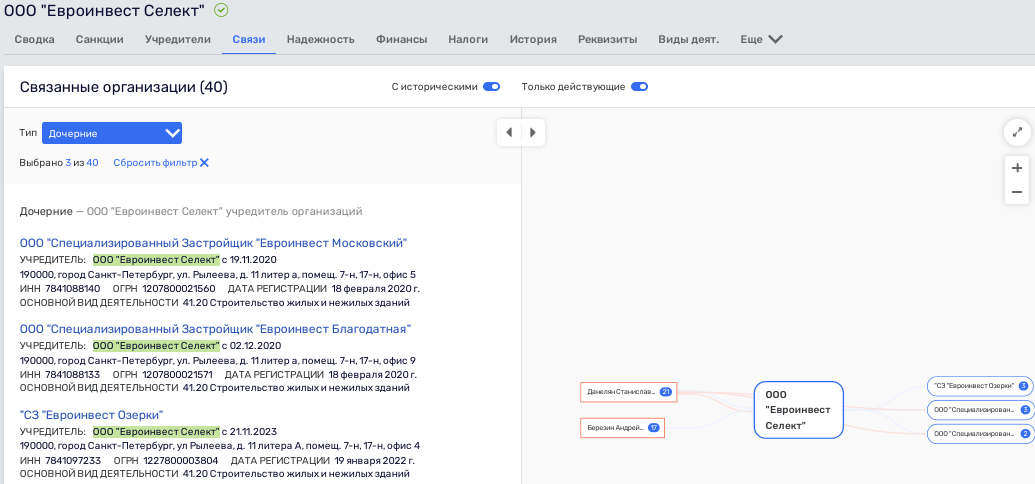
Task: Click address line ending офис 4
Action: (220, 446)
